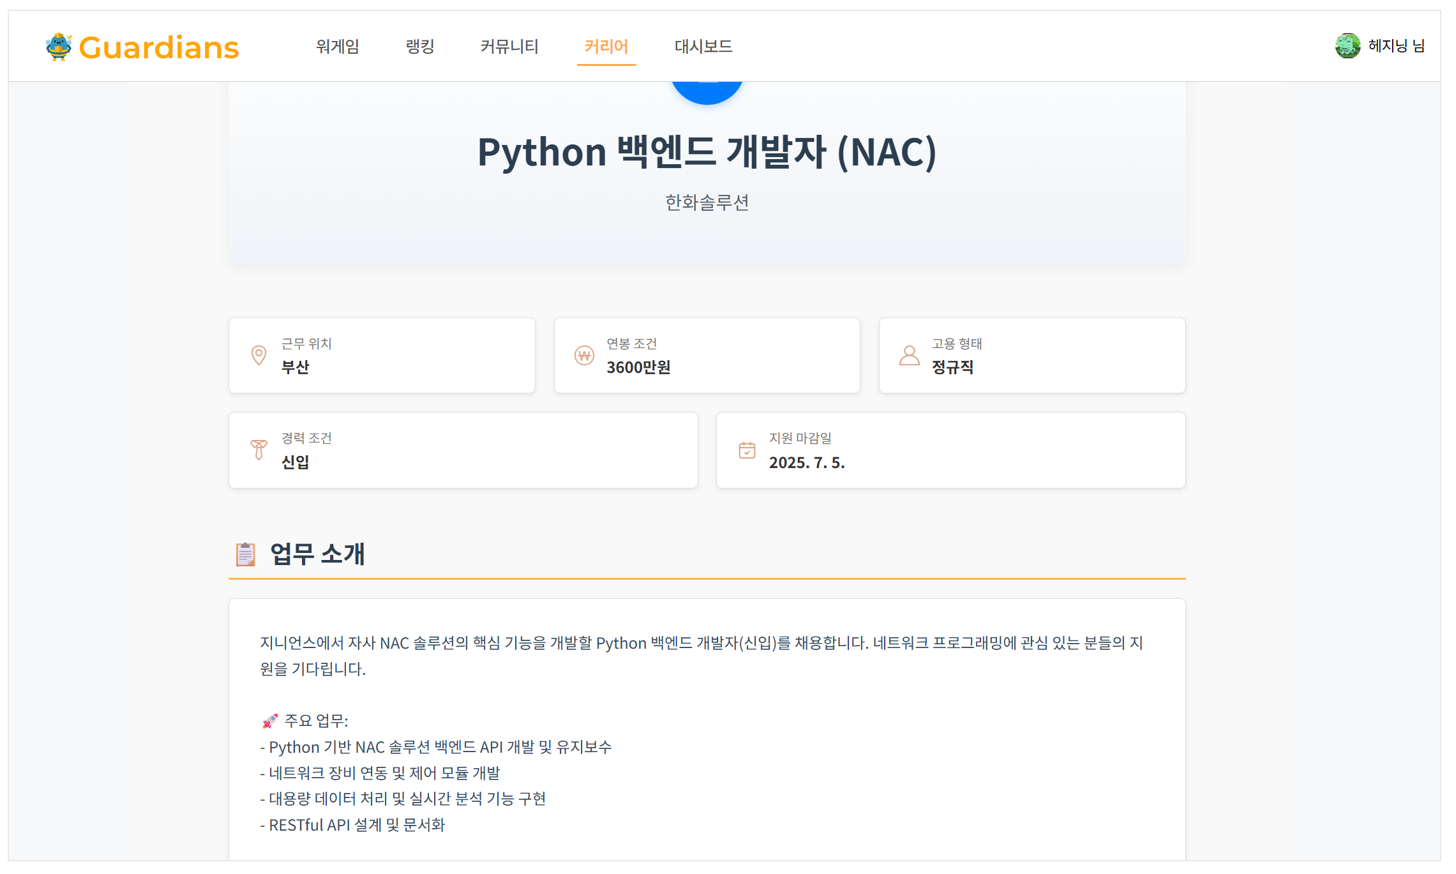Click the 3600만원 salary value
This screenshot has height=874, width=1456.
pyautogui.click(x=638, y=367)
